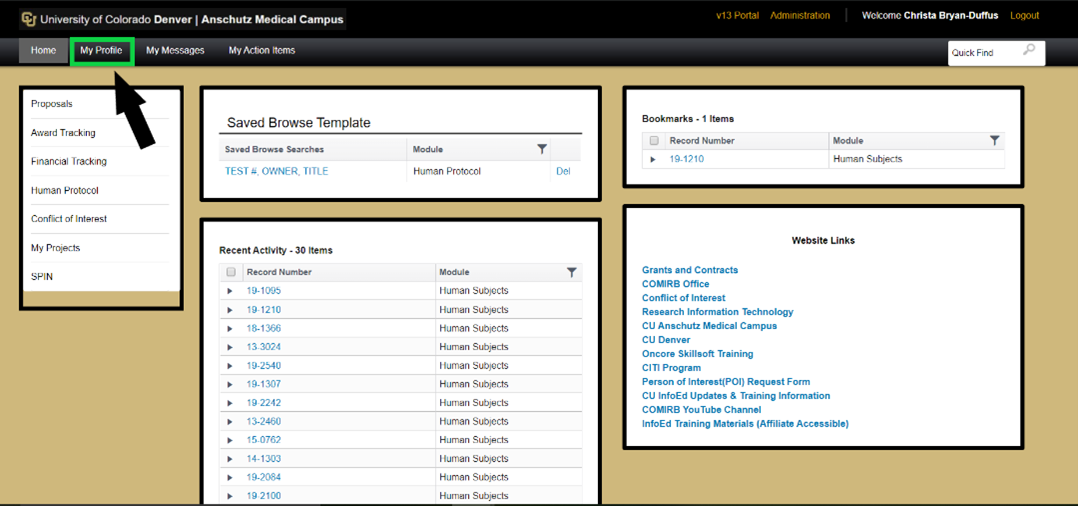Click filter icon in Bookmarks table
This screenshot has width=1078, height=506.
point(994,141)
